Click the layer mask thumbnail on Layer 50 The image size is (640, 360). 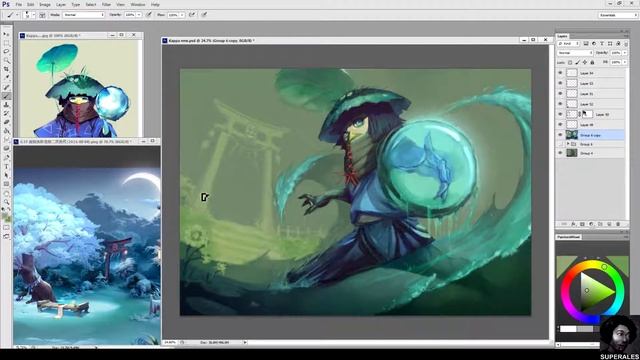[x=587, y=114]
